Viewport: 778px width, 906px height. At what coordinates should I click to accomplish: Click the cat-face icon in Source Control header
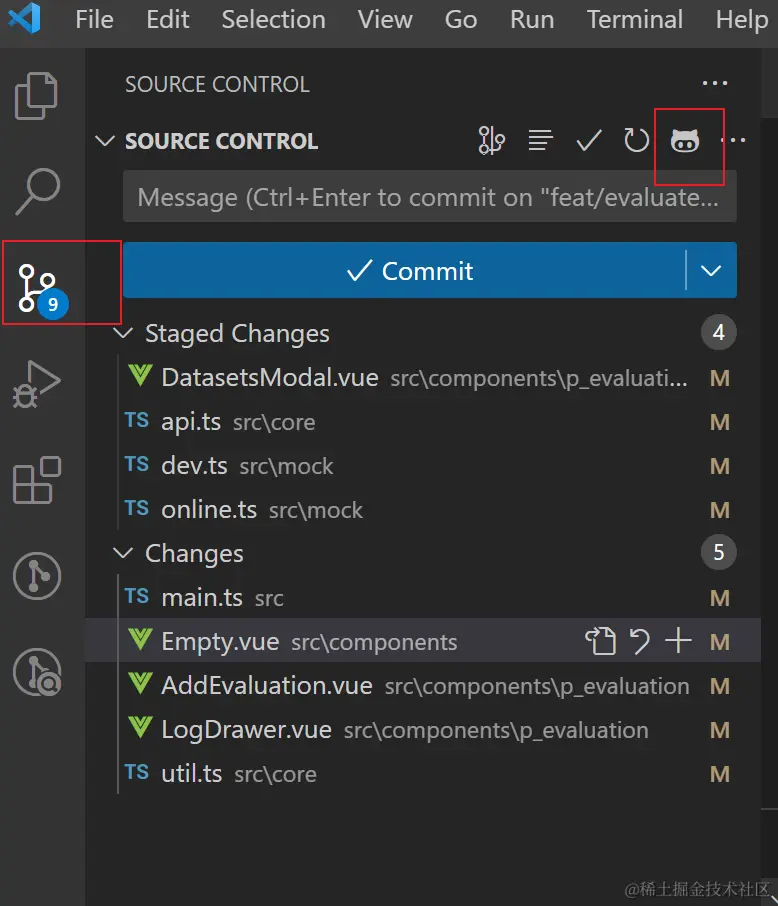685,141
